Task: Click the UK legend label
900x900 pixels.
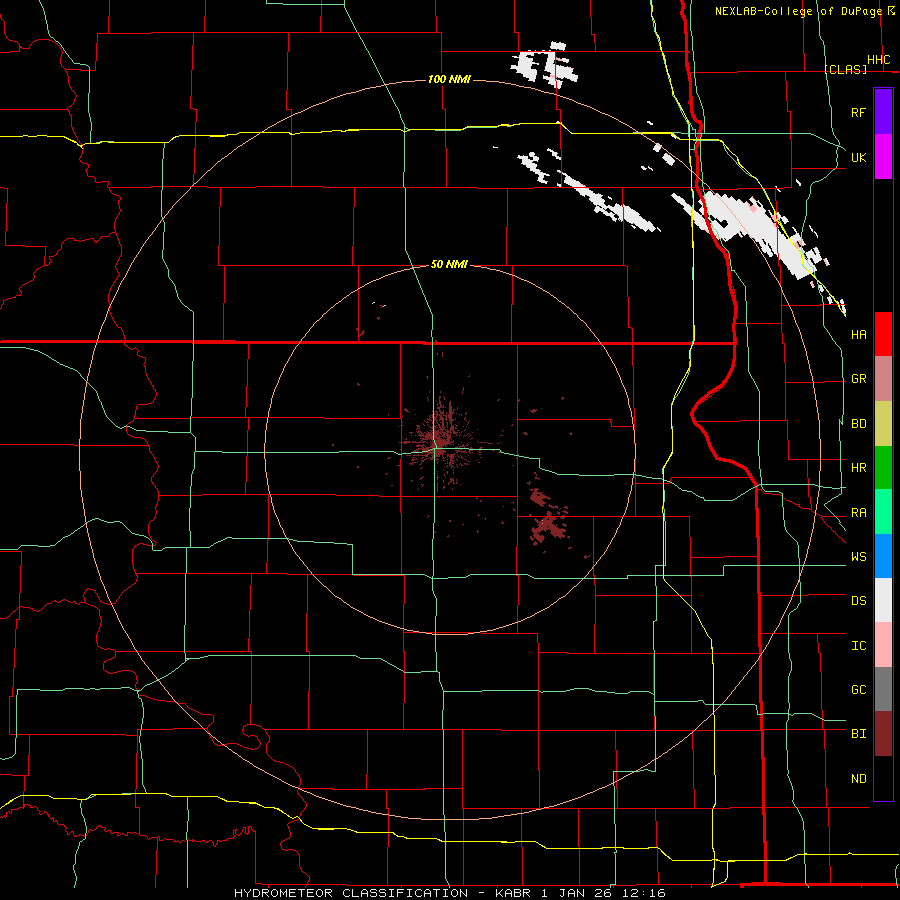Action: point(859,157)
